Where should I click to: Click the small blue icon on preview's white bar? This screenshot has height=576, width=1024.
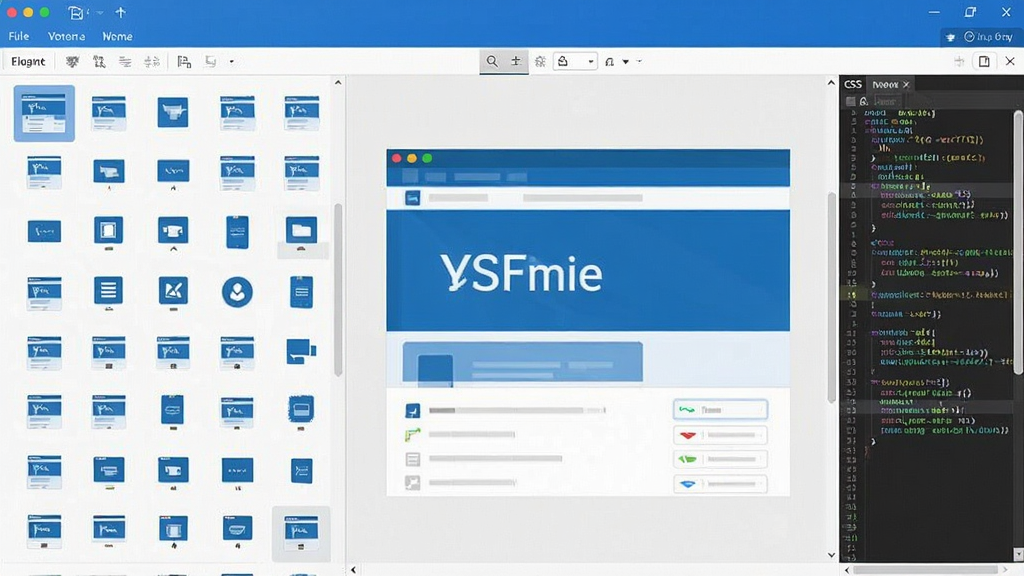pos(412,197)
